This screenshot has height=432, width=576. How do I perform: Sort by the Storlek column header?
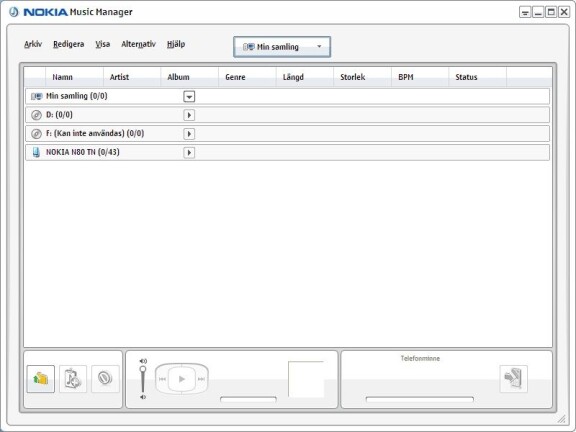pos(363,77)
